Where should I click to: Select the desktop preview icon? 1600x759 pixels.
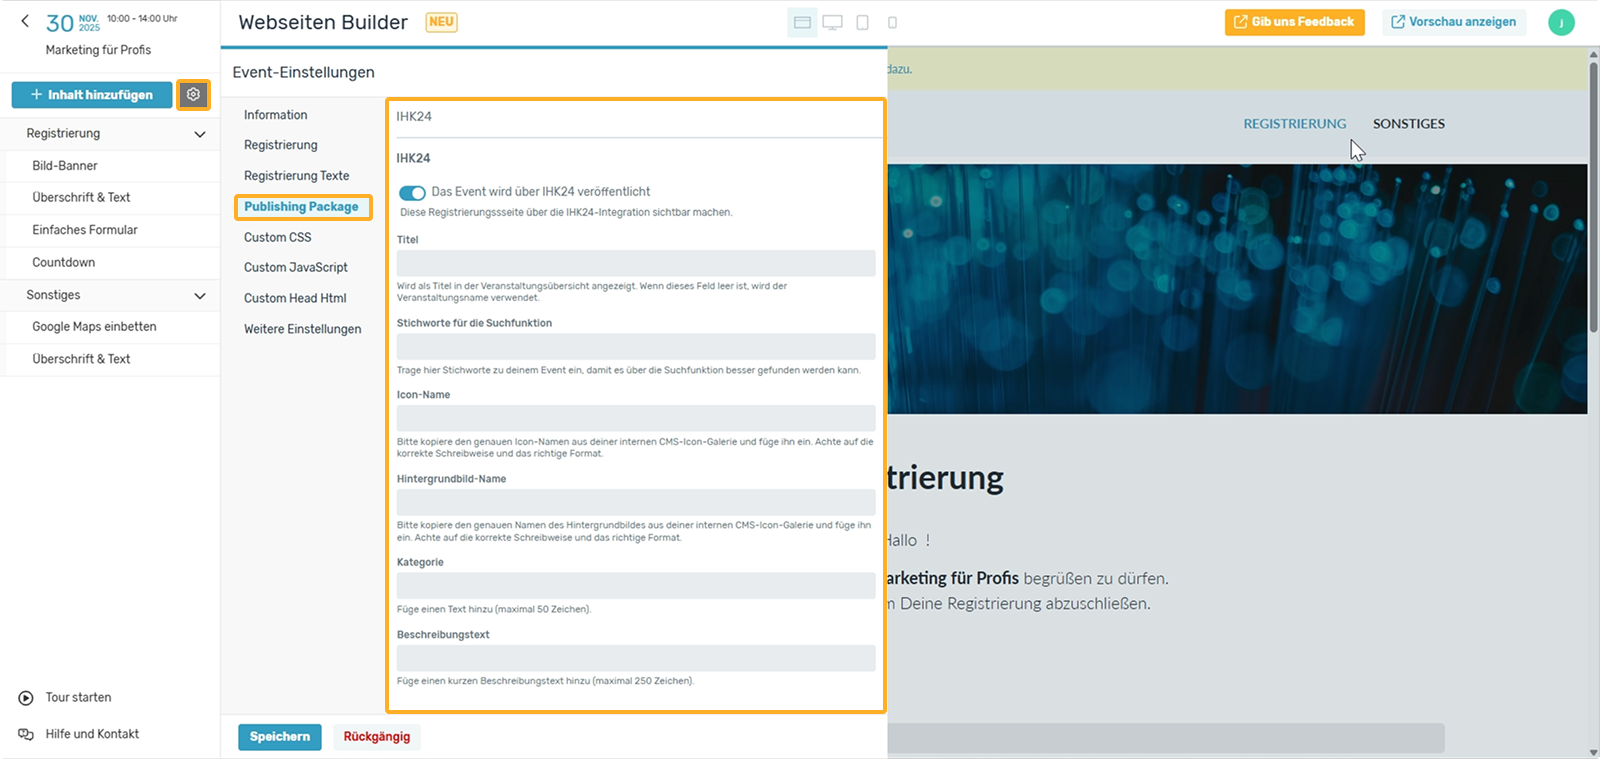[832, 22]
